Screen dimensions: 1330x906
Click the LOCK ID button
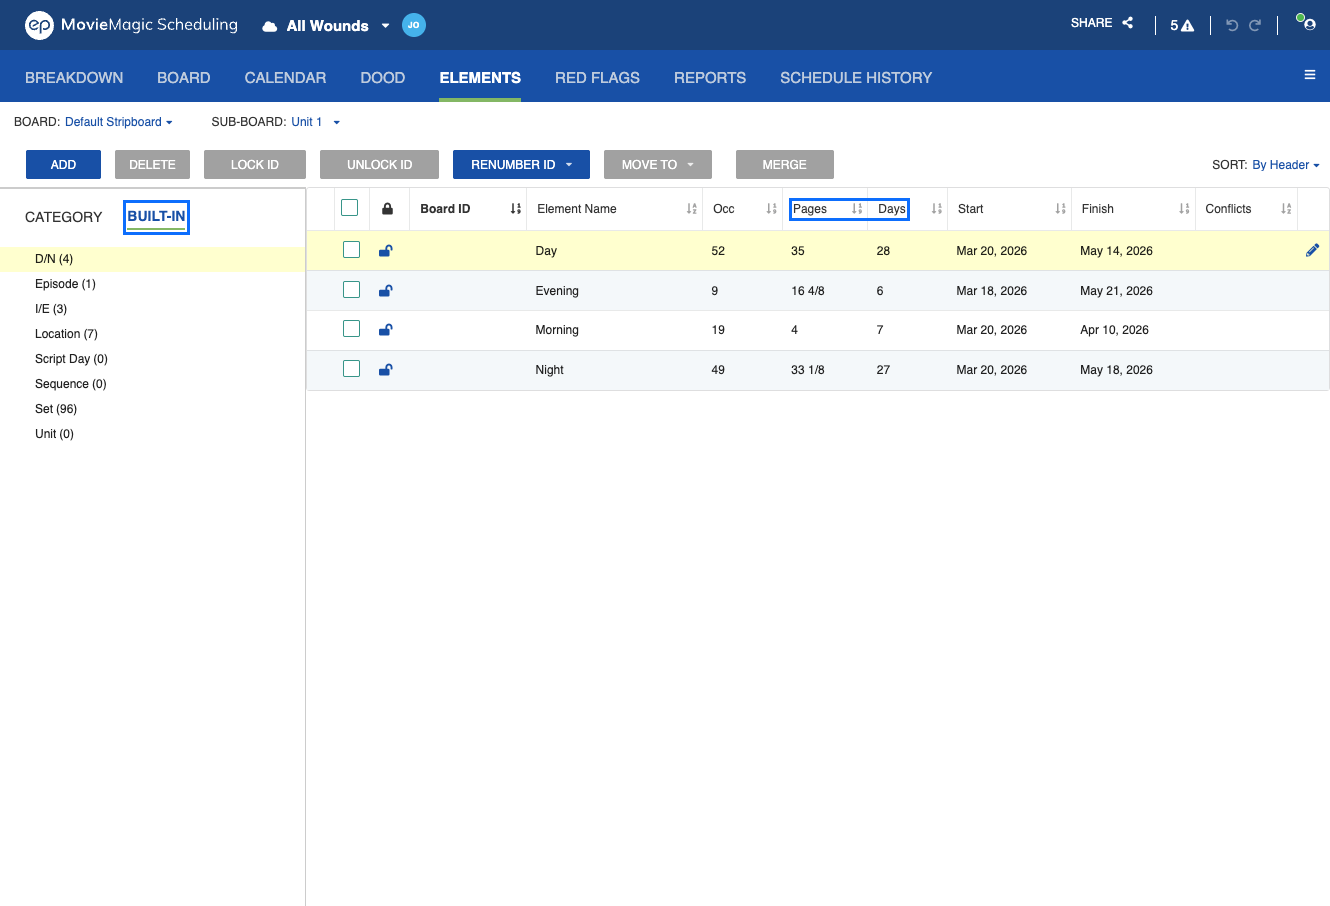tap(255, 164)
